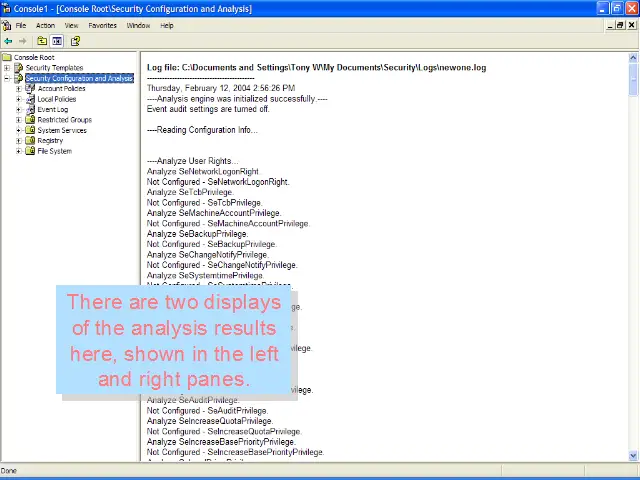Screen dimensions: 640x480
Task: Click the Registry folder icon in tree
Action: pos(30,141)
